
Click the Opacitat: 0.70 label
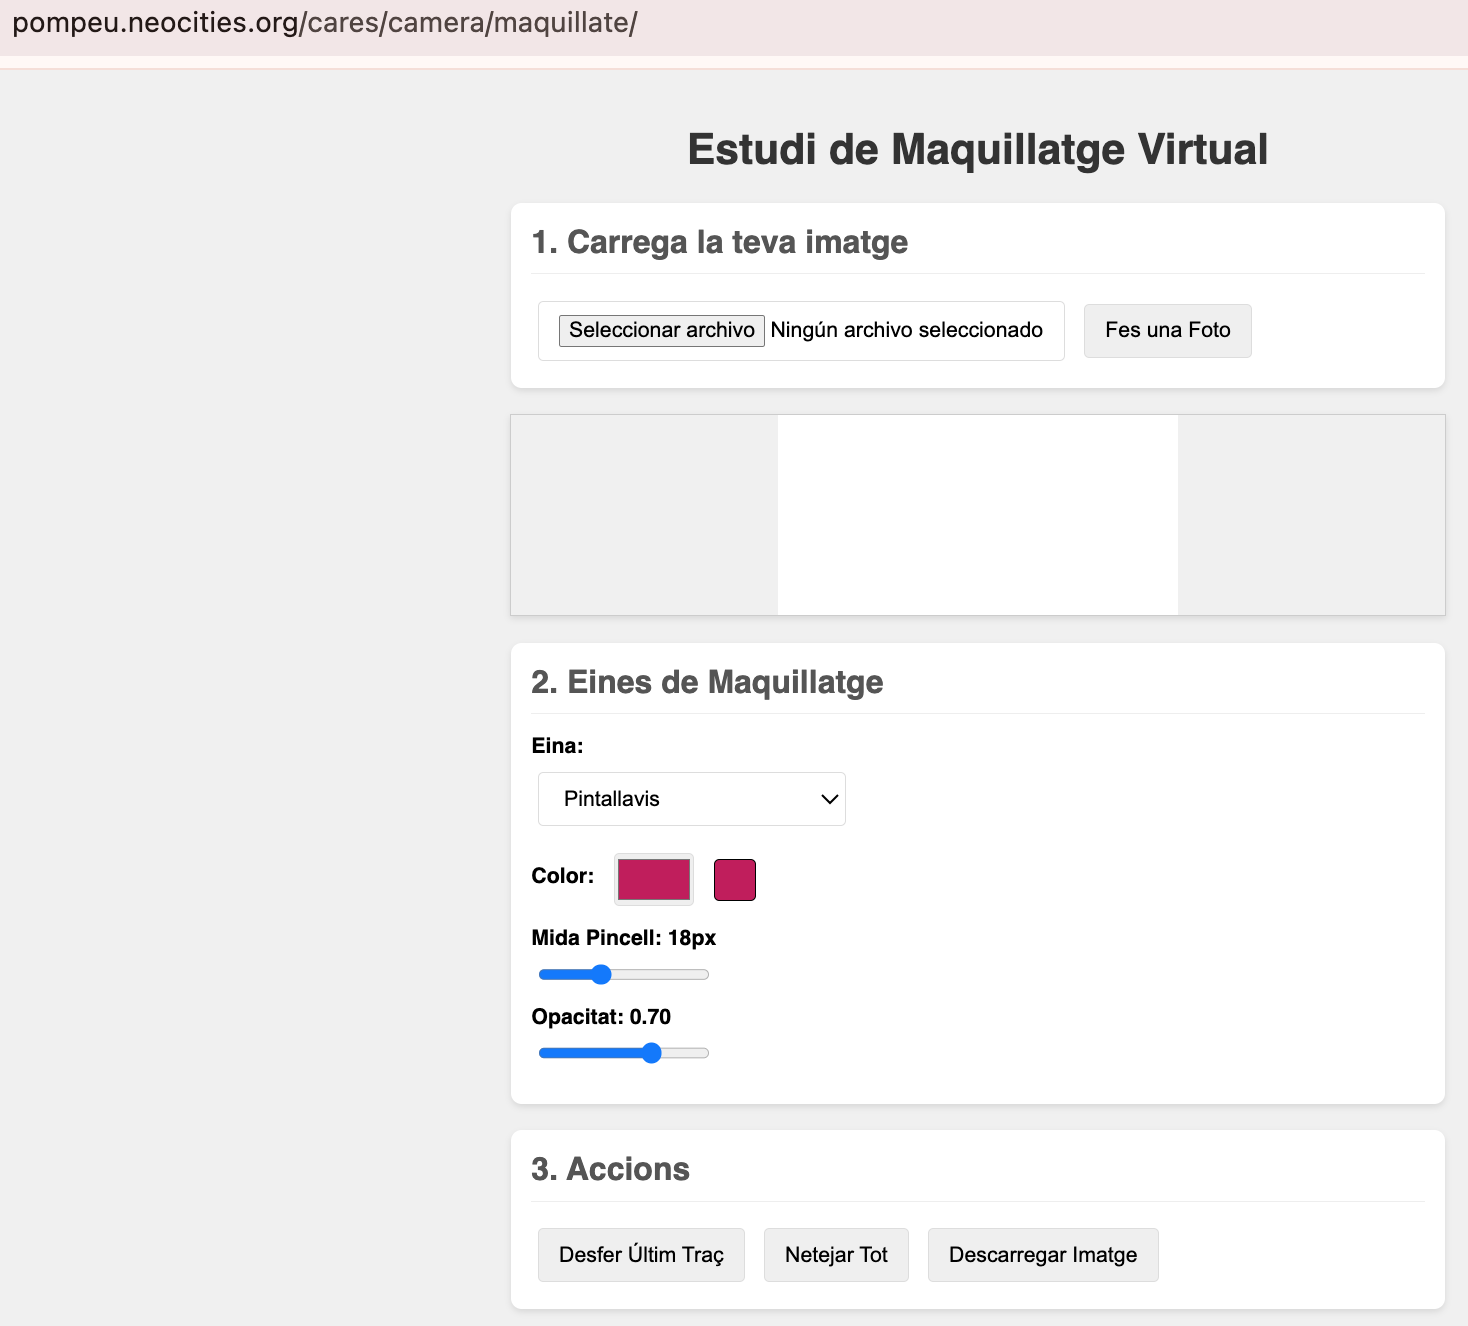pos(601,1017)
